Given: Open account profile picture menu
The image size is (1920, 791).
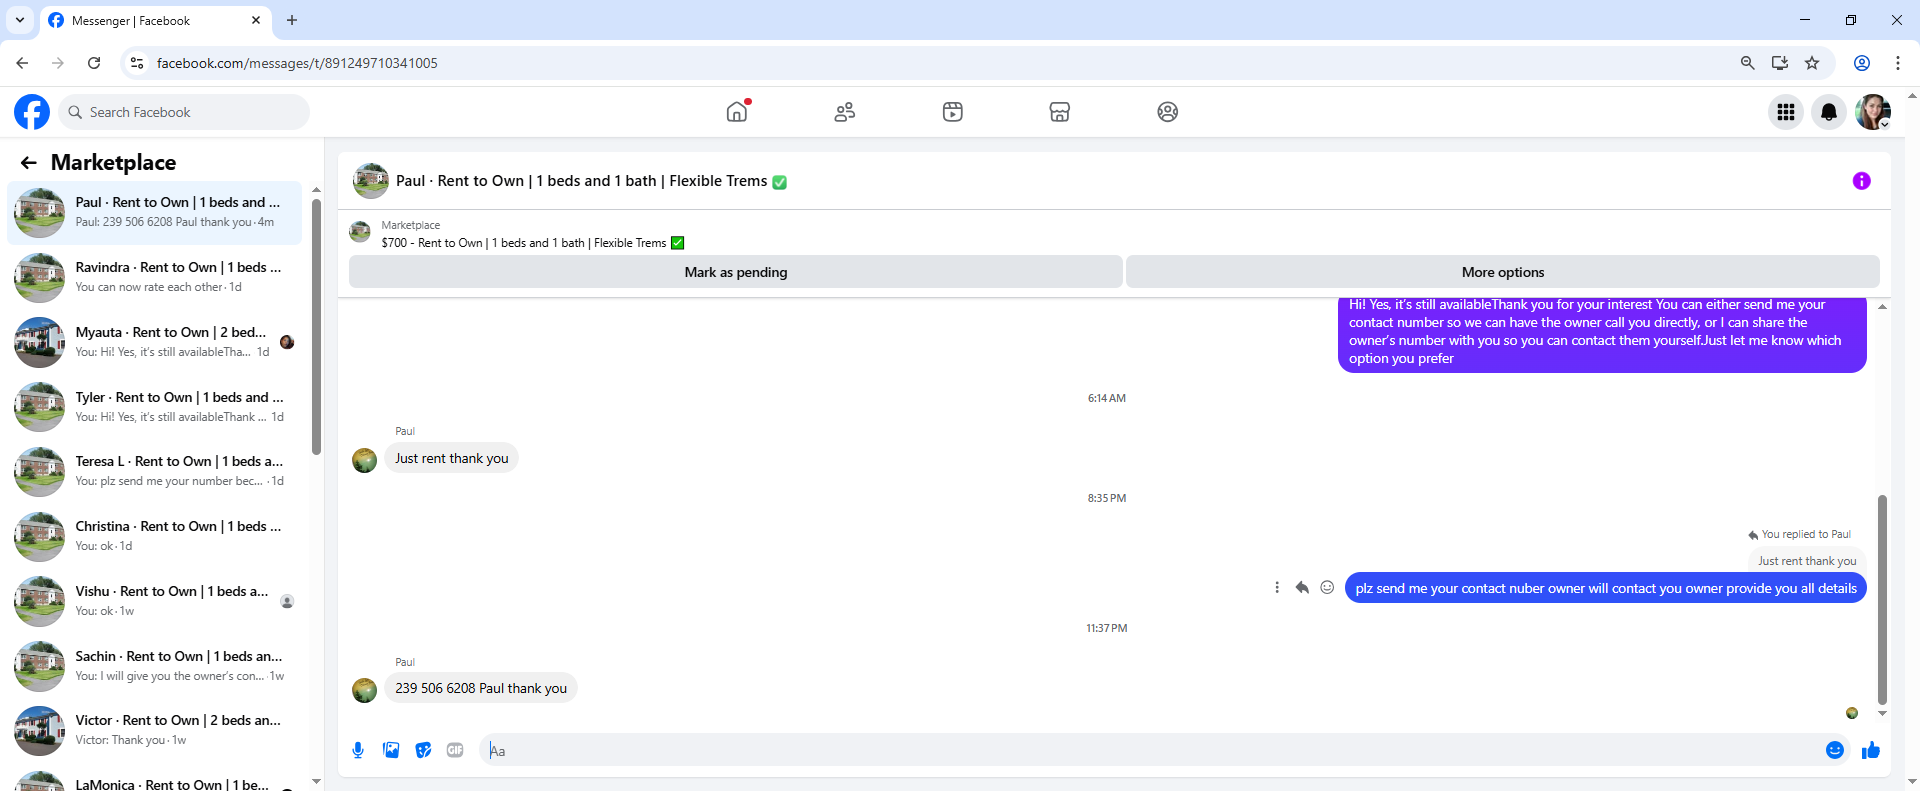Looking at the screenshot, I should coord(1873,112).
